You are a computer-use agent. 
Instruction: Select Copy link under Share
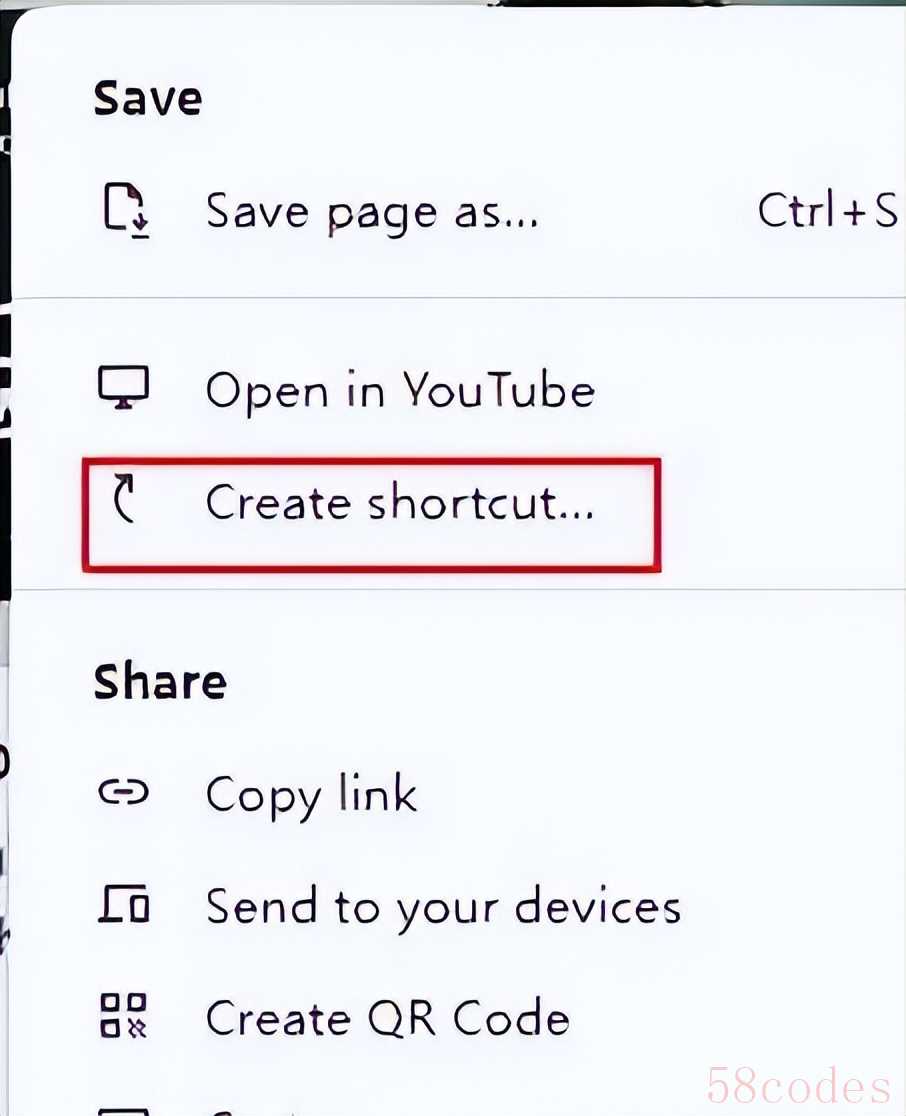pos(311,795)
